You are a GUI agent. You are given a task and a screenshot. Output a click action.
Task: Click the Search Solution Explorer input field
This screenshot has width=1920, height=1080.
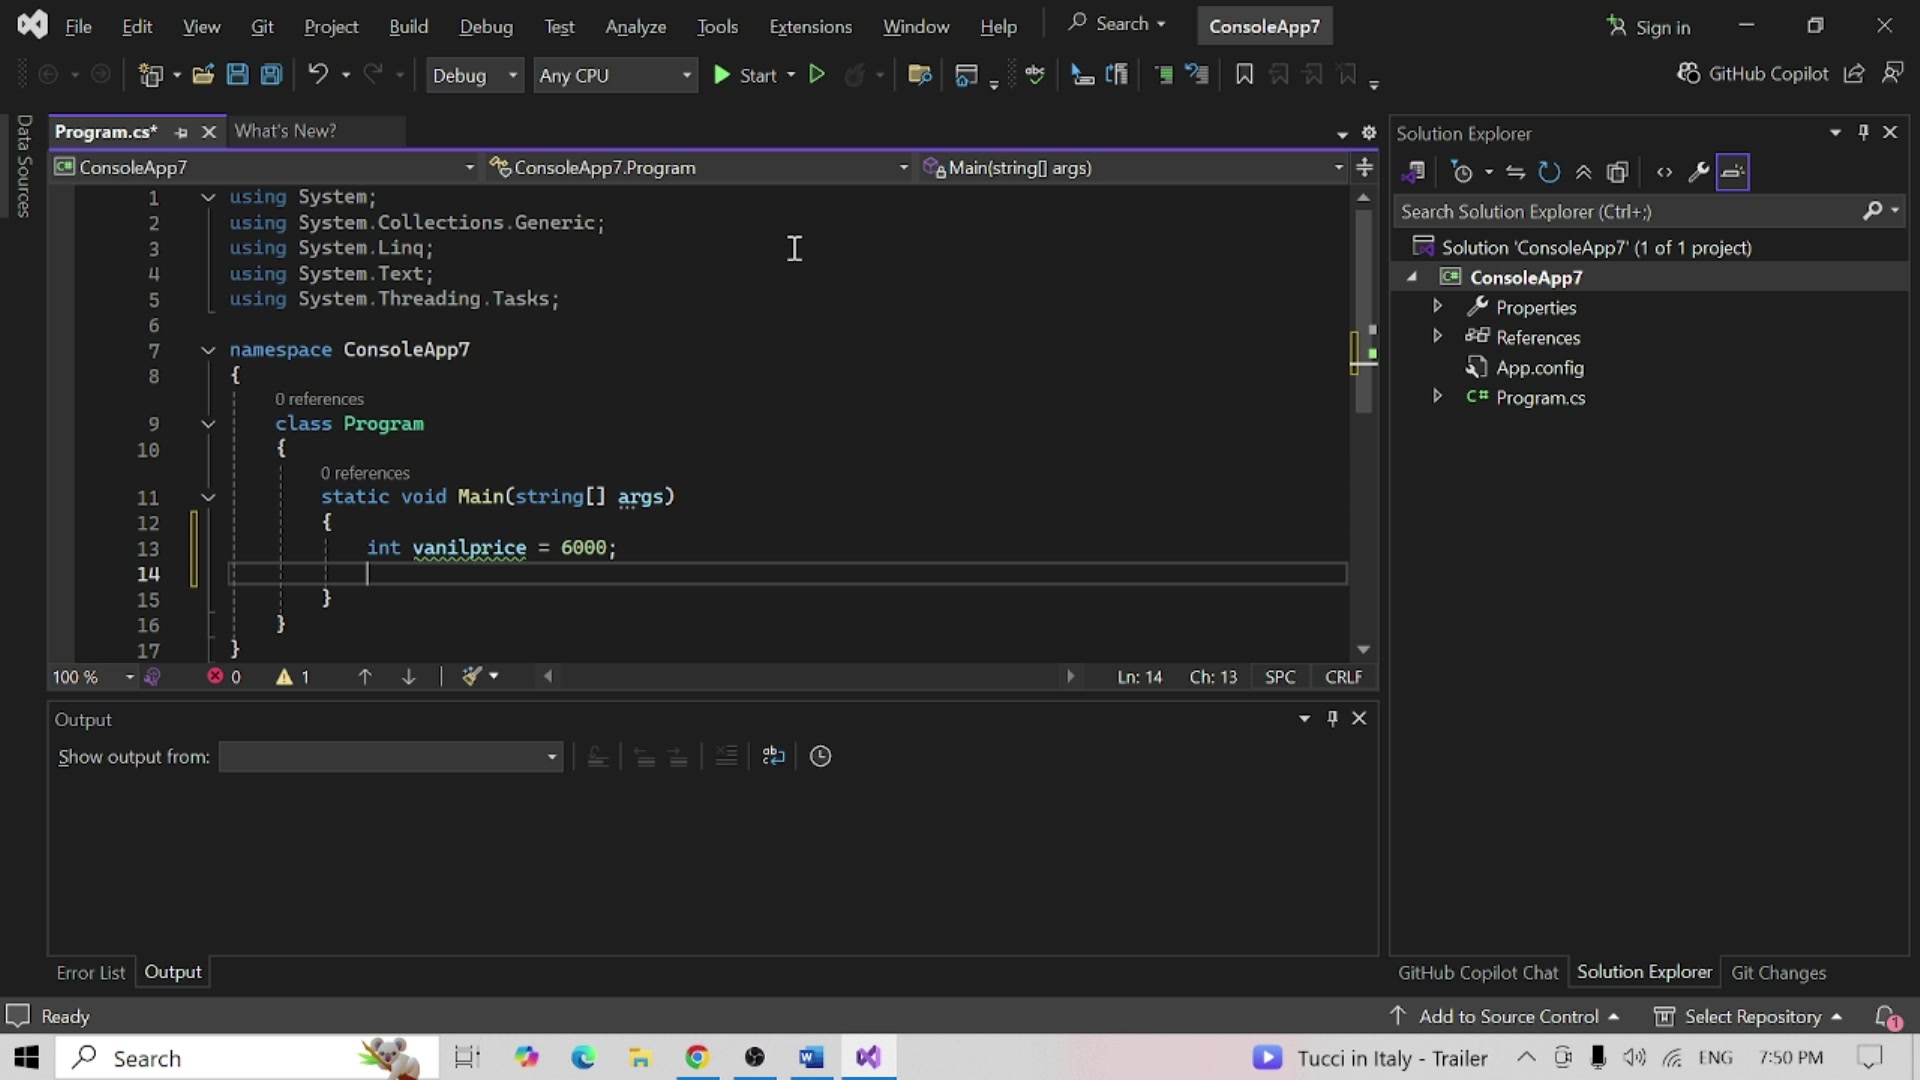tap(1625, 211)
